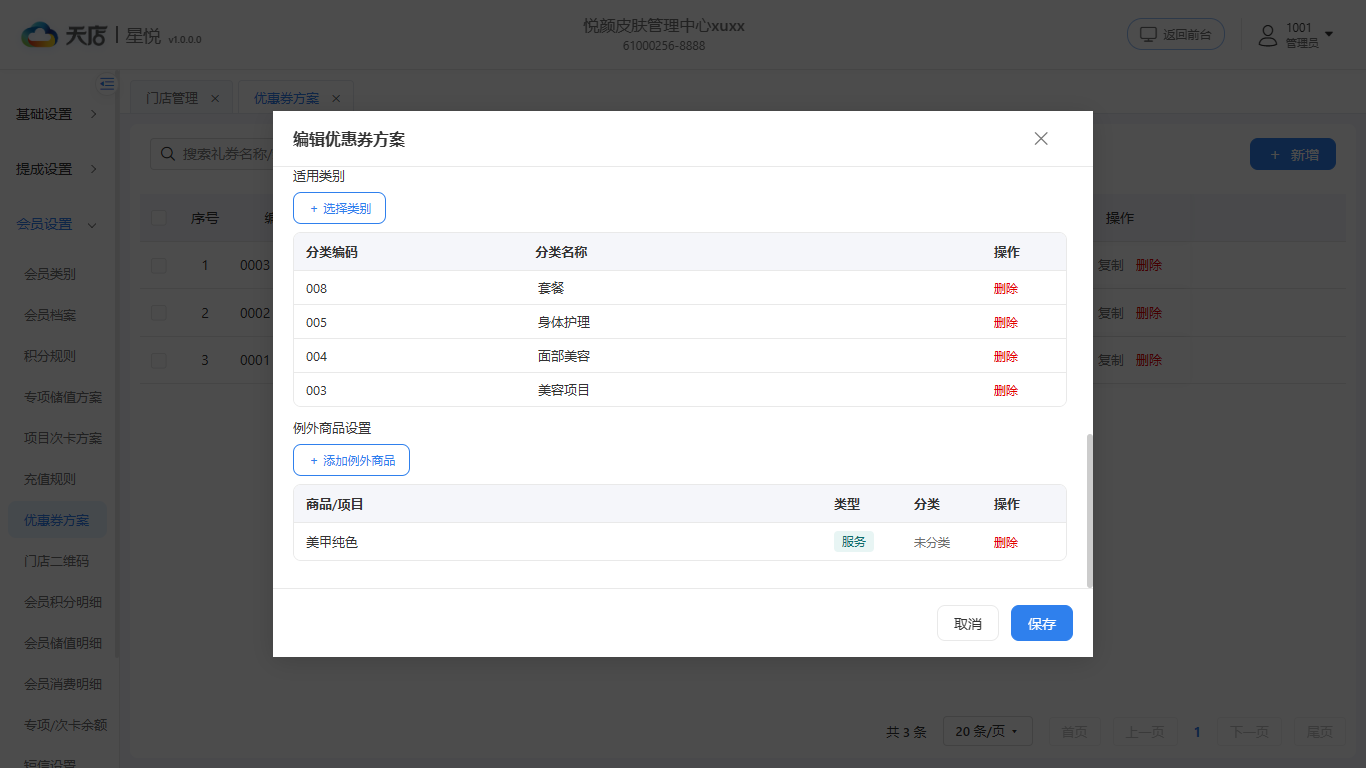
Task: Go to the 首页 first page
Action: click(x=1074, y=732)
